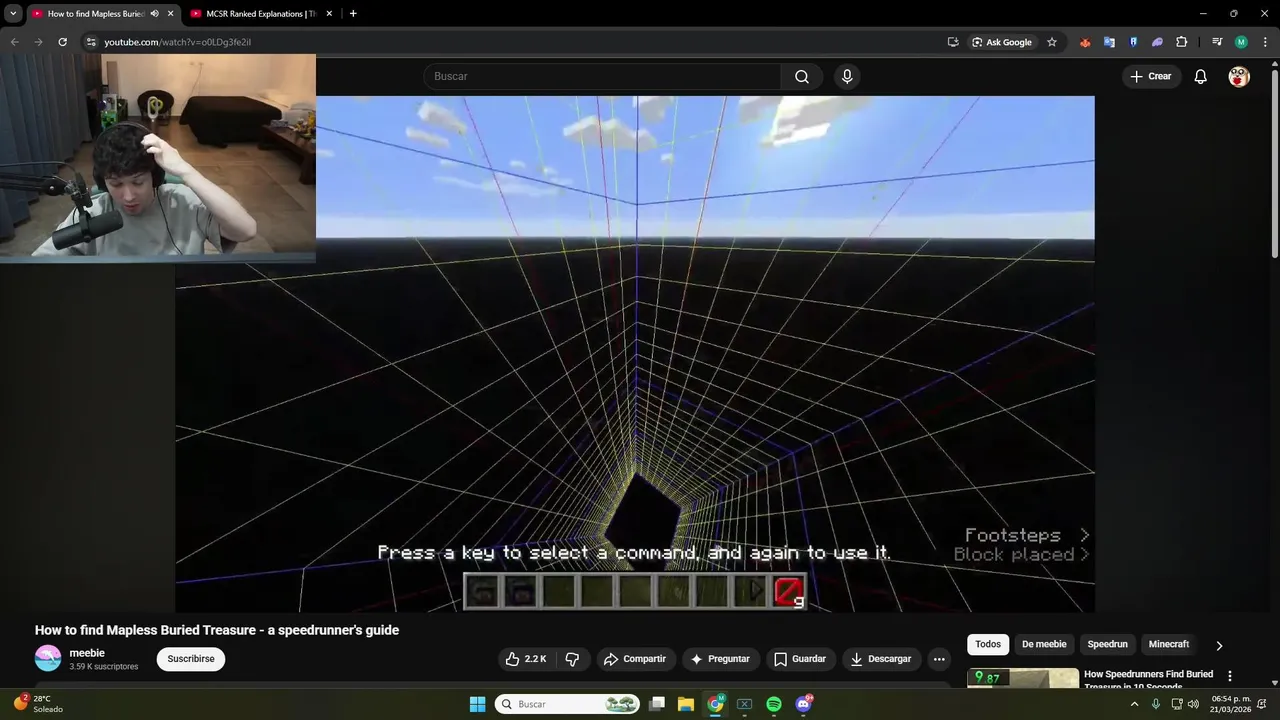Open the How Speedrunners Find Buried Treasure title

pos(1149,679)
